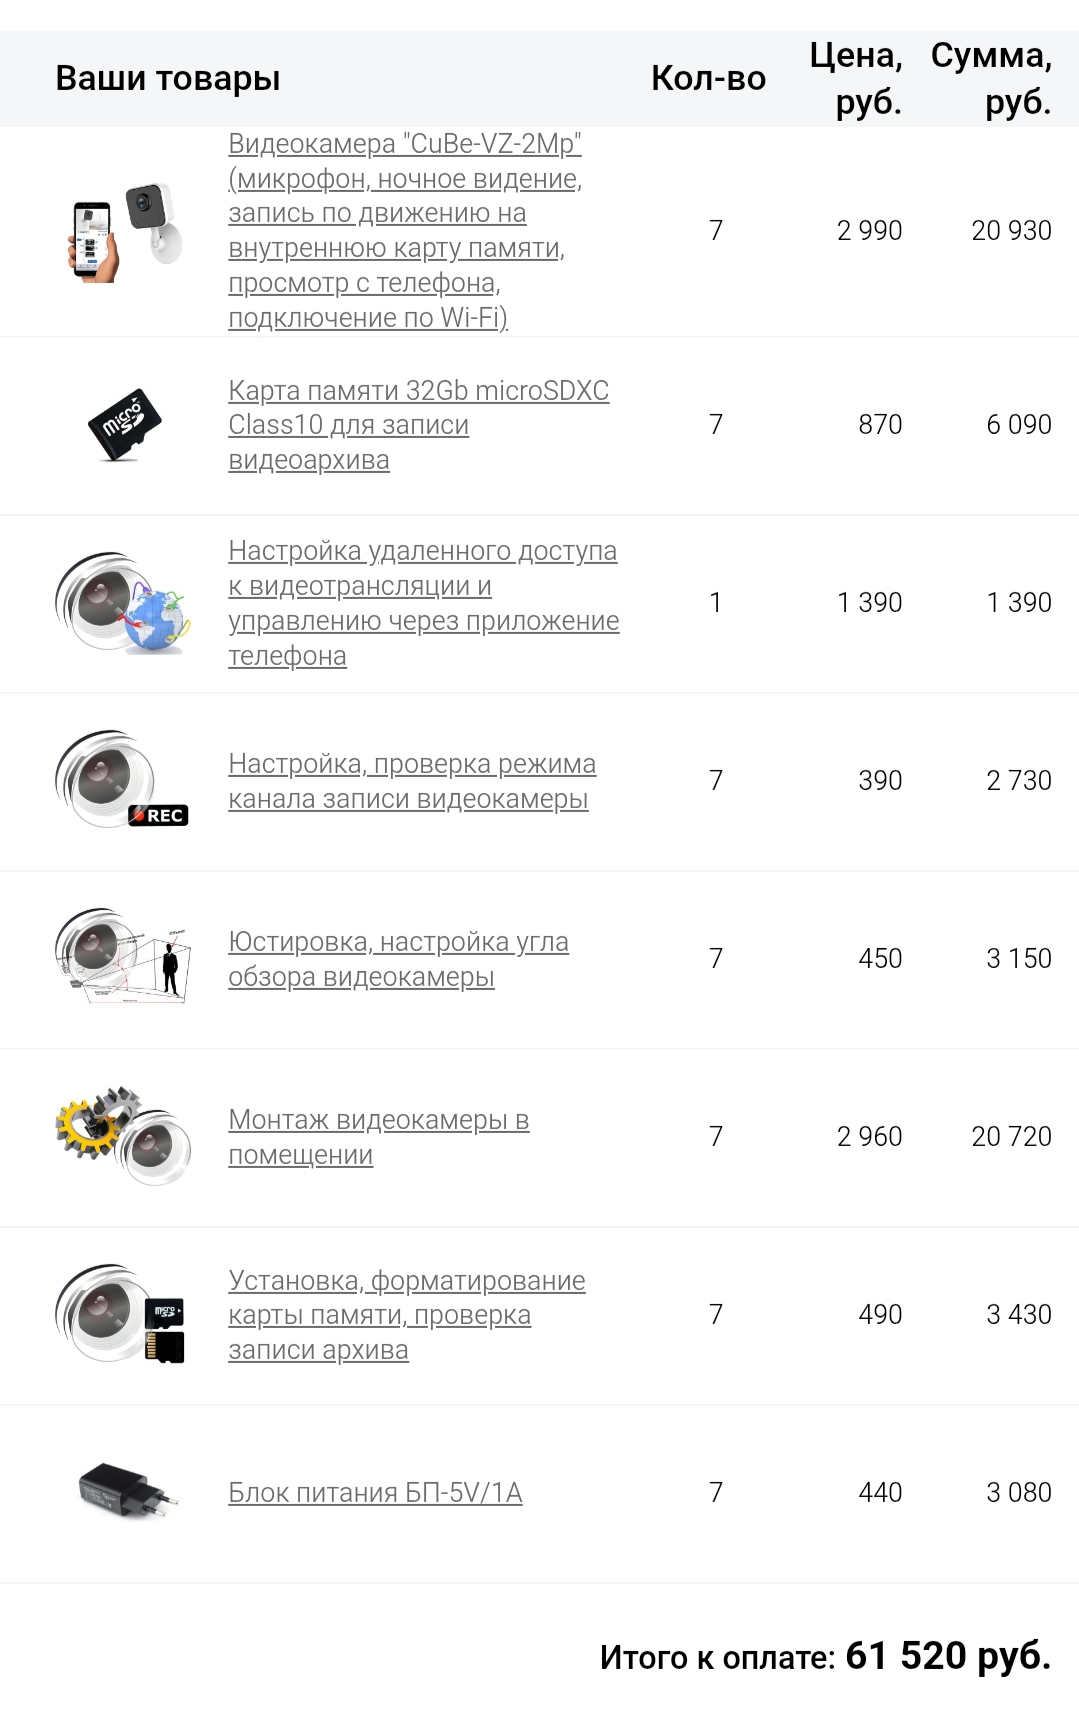Screen dimensions: 1079x1735
Task: Click the 20 930 sum for the camera
Action: point(1010,231)
